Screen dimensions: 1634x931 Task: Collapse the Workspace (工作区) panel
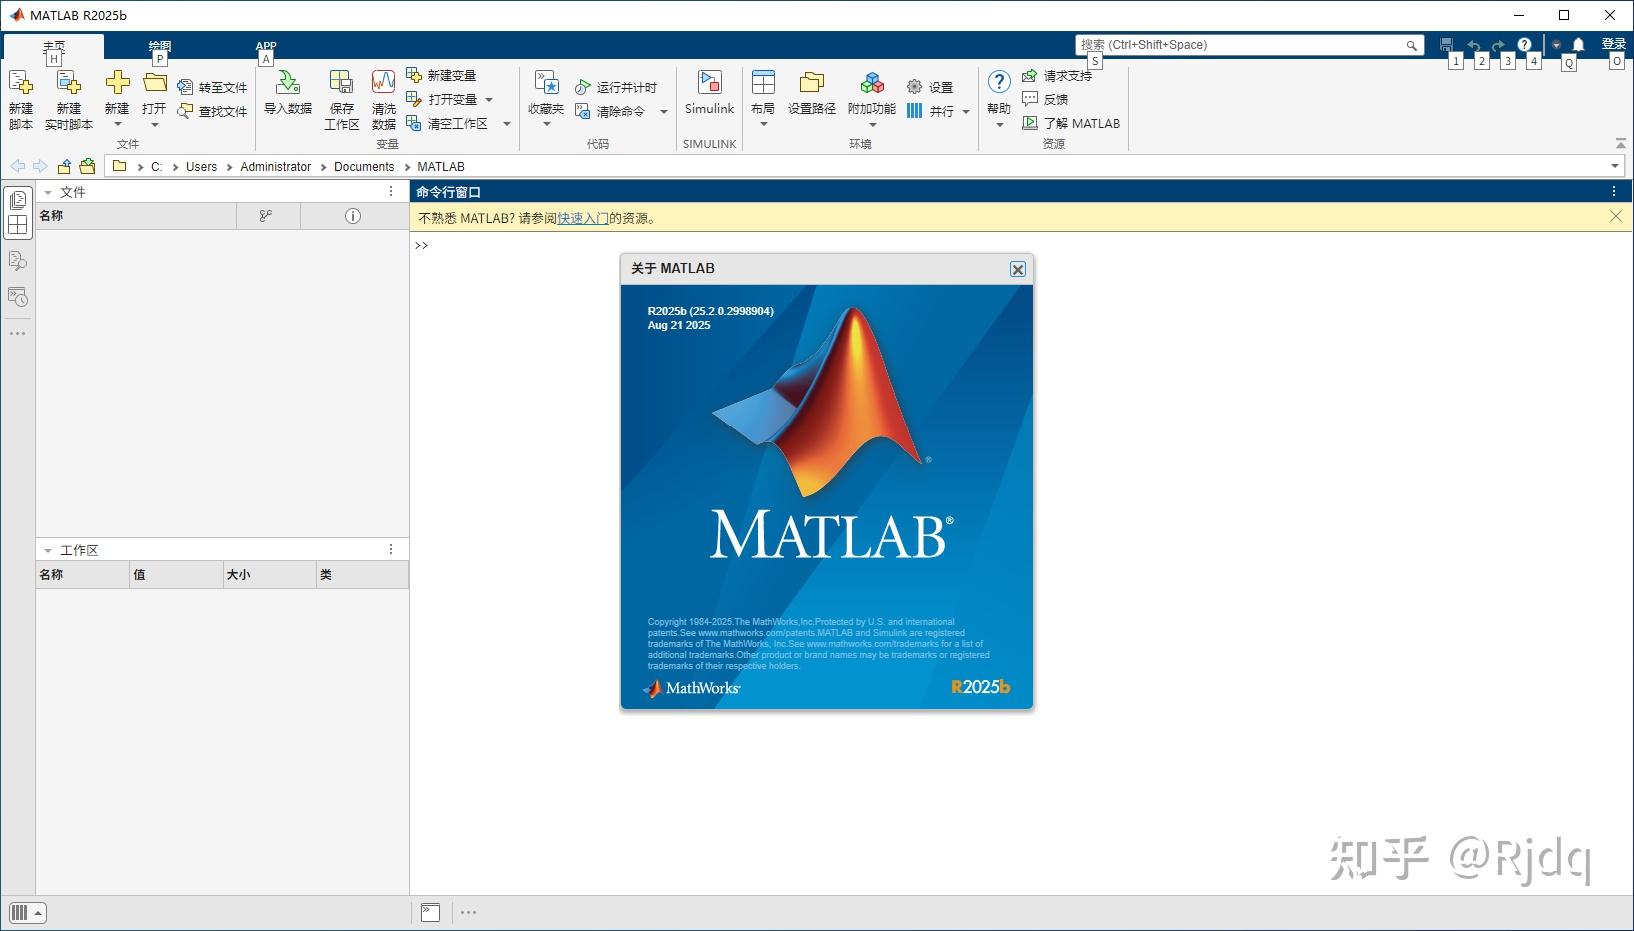click(47, 550)
